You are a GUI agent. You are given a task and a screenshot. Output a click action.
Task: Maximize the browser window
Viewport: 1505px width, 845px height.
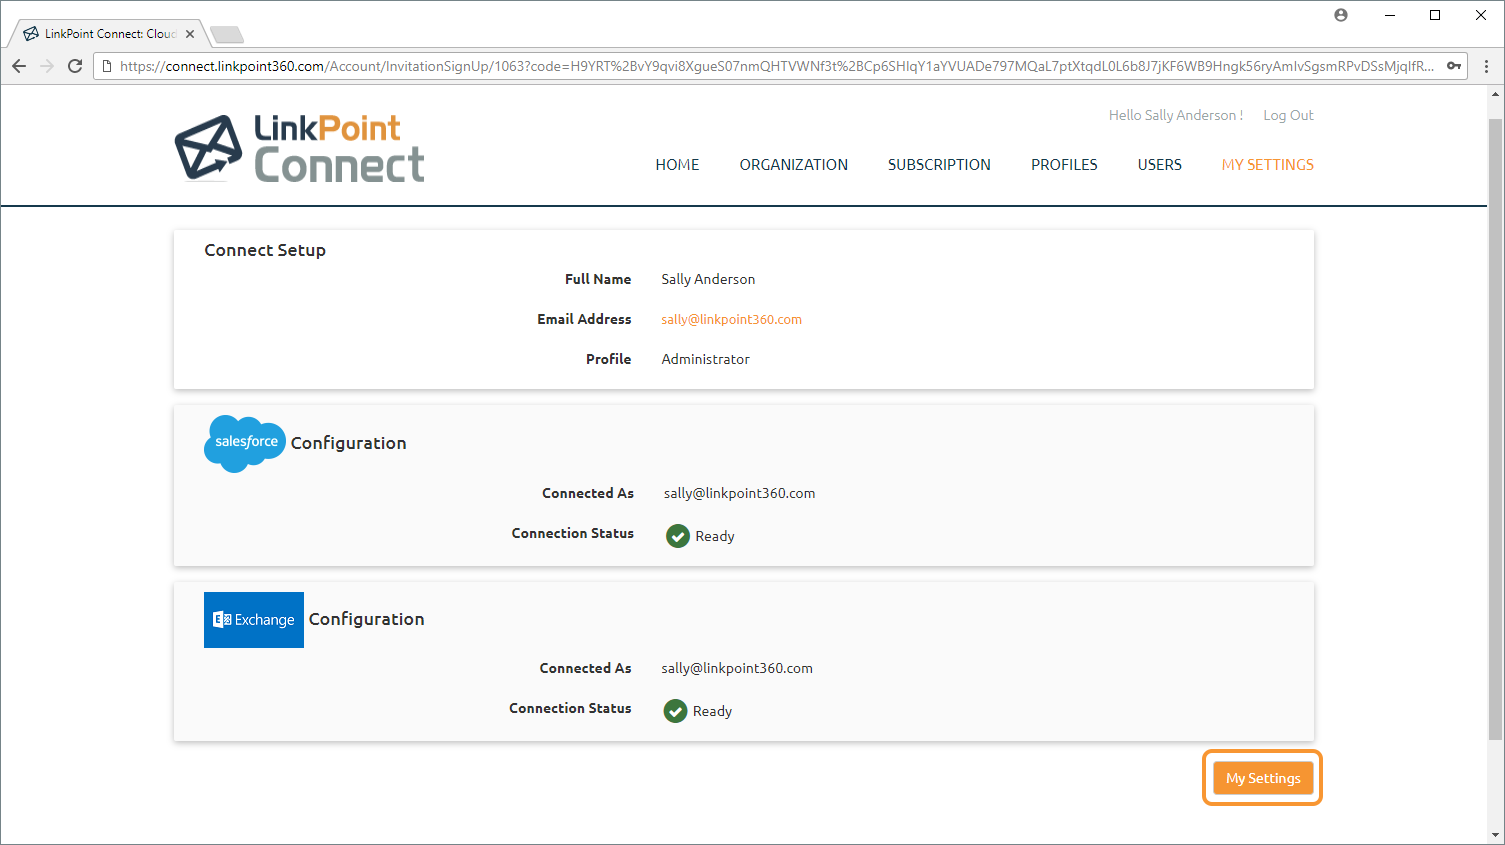pos(1435,15)
